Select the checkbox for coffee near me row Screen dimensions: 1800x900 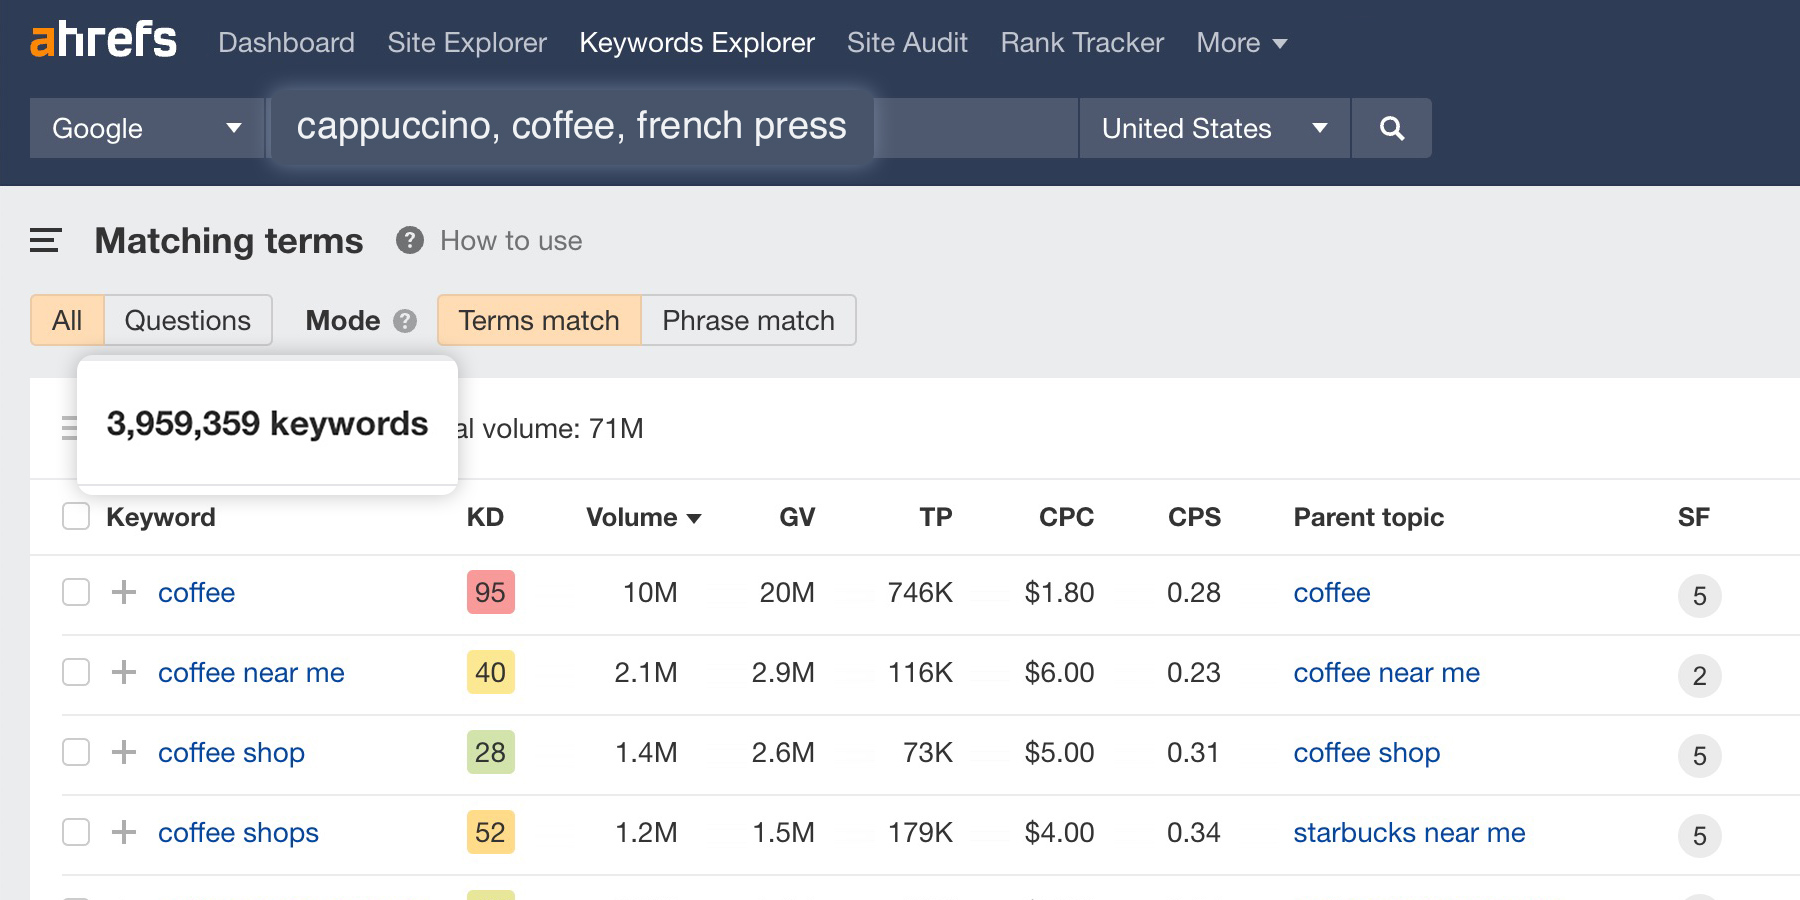coord(76,672)
